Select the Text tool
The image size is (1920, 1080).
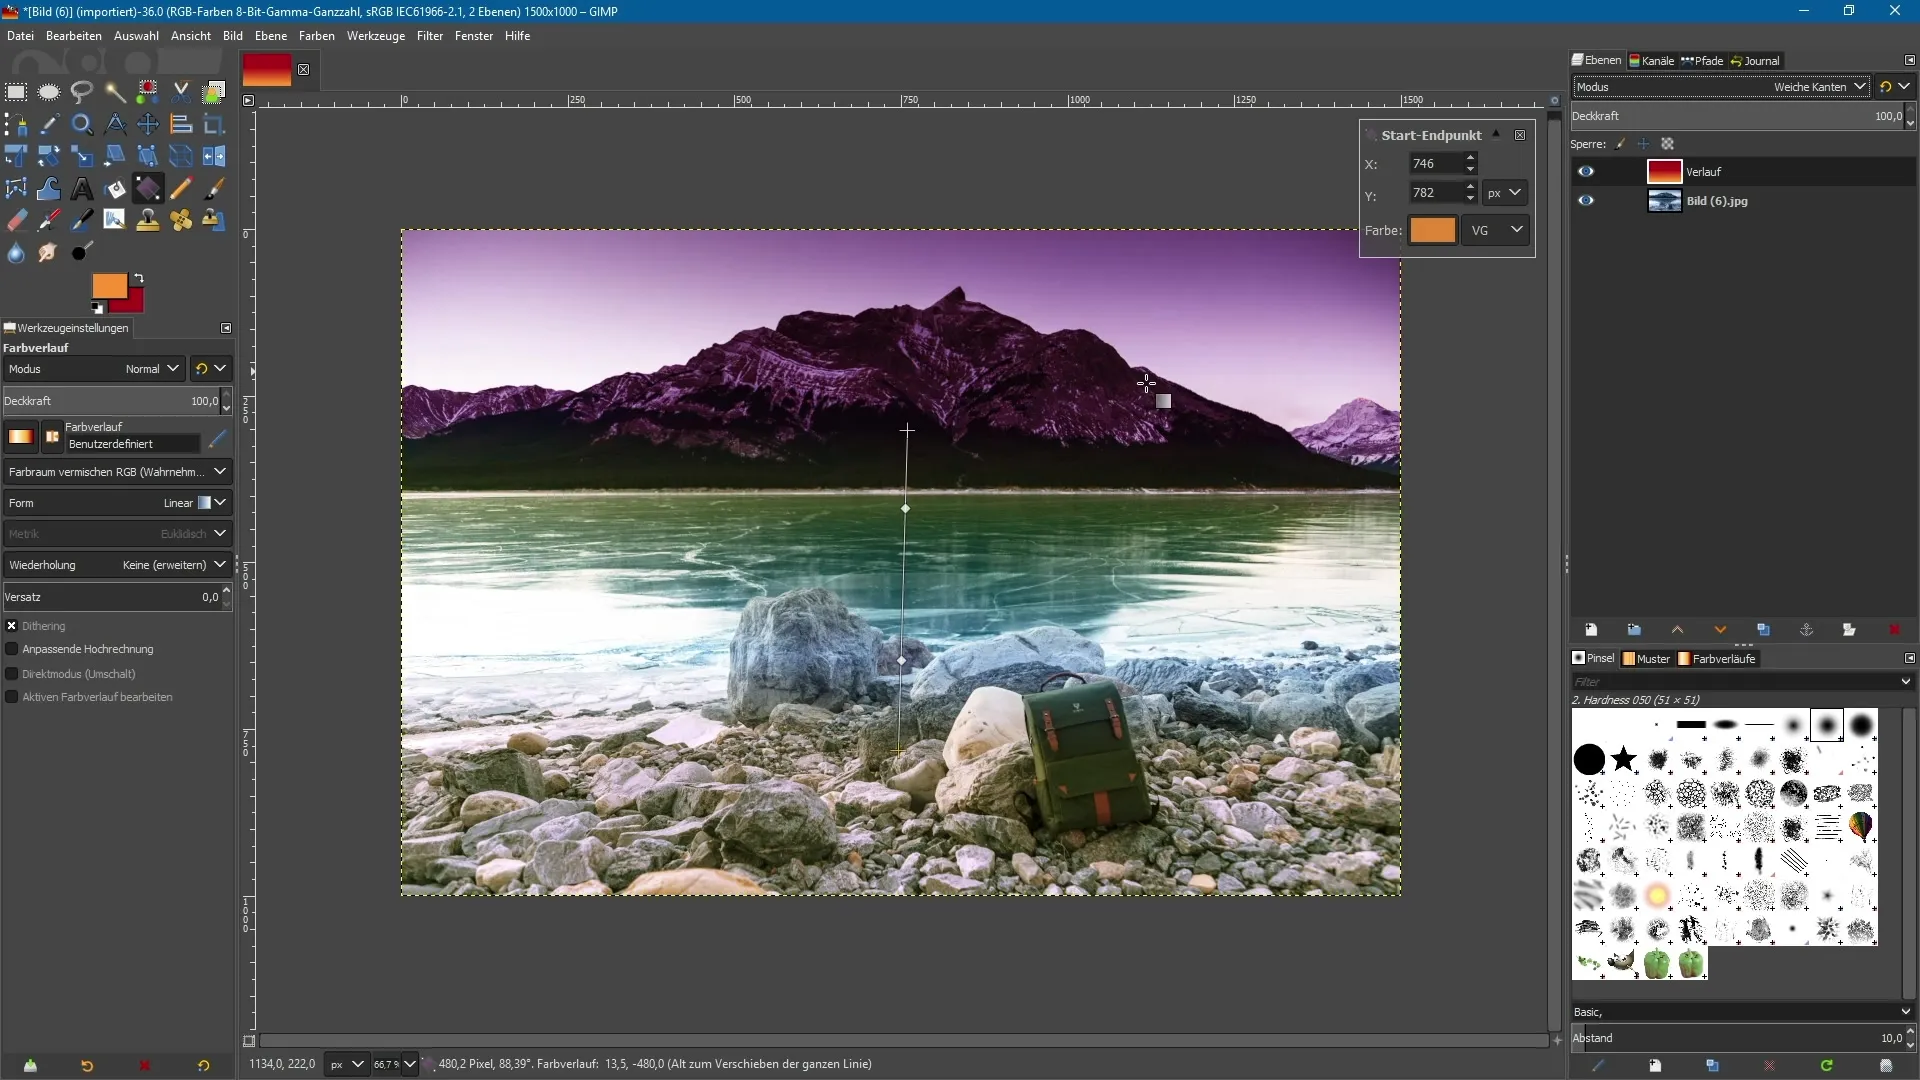pos(82,188)
